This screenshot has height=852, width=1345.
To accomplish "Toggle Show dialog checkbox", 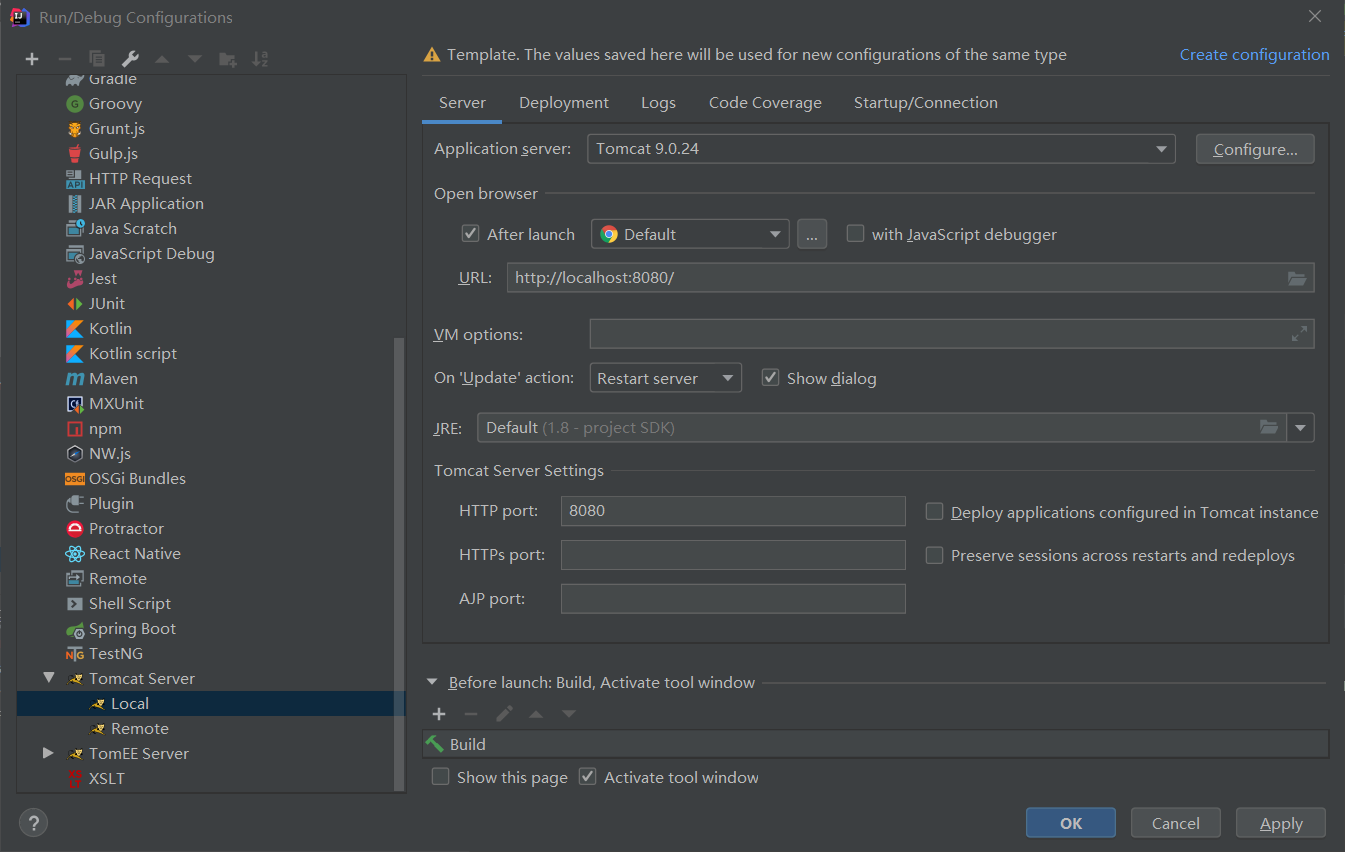I will (x=770, y=378).
